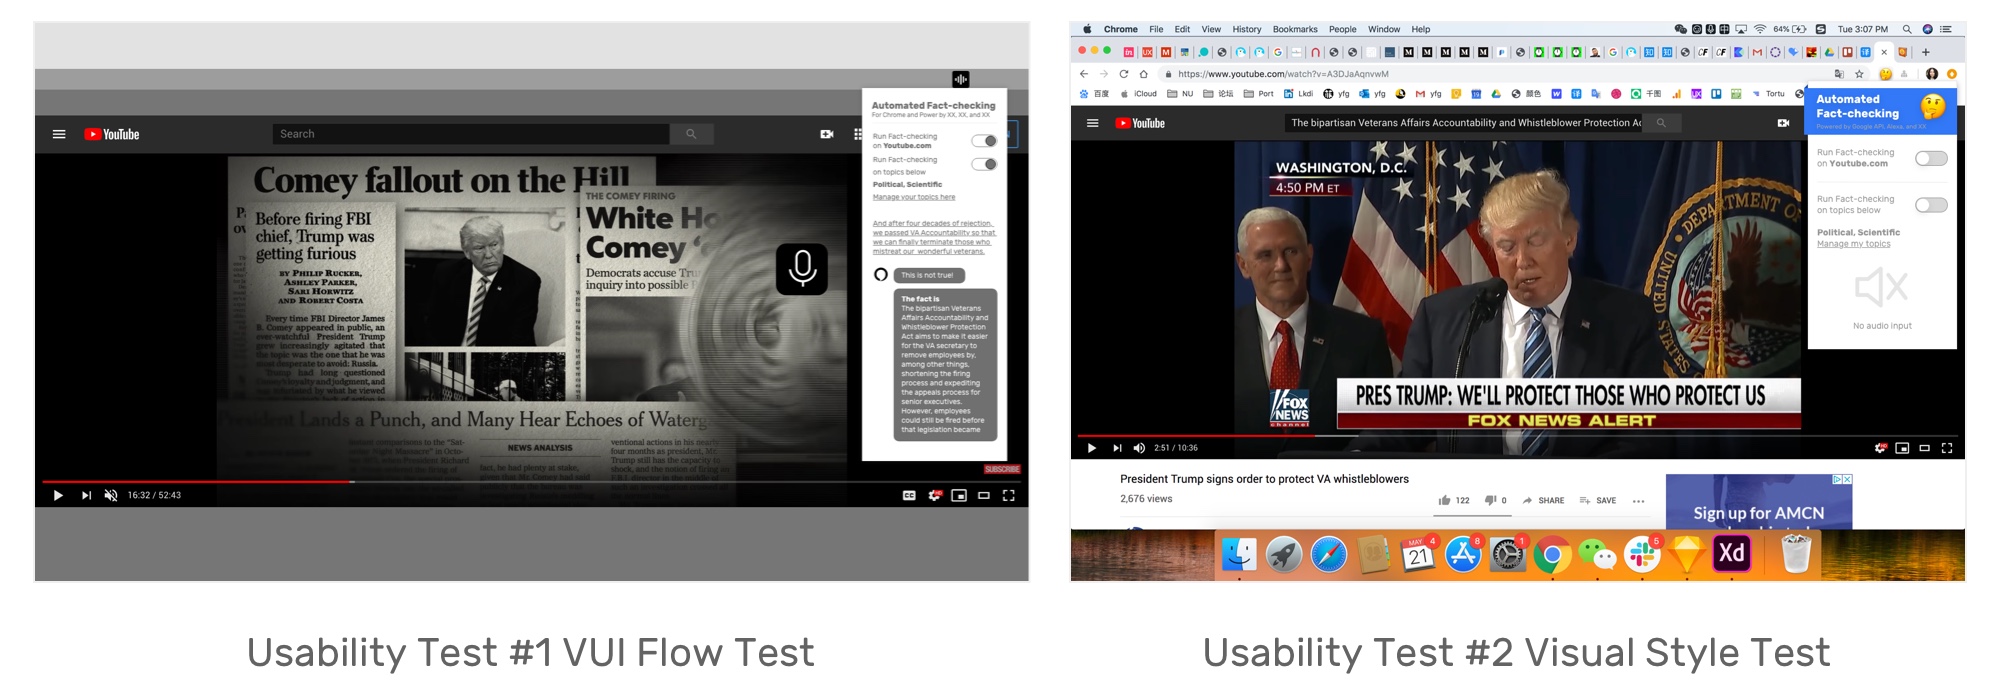
Task: Reload the page with the refresh button
Action: (1123, 74)
